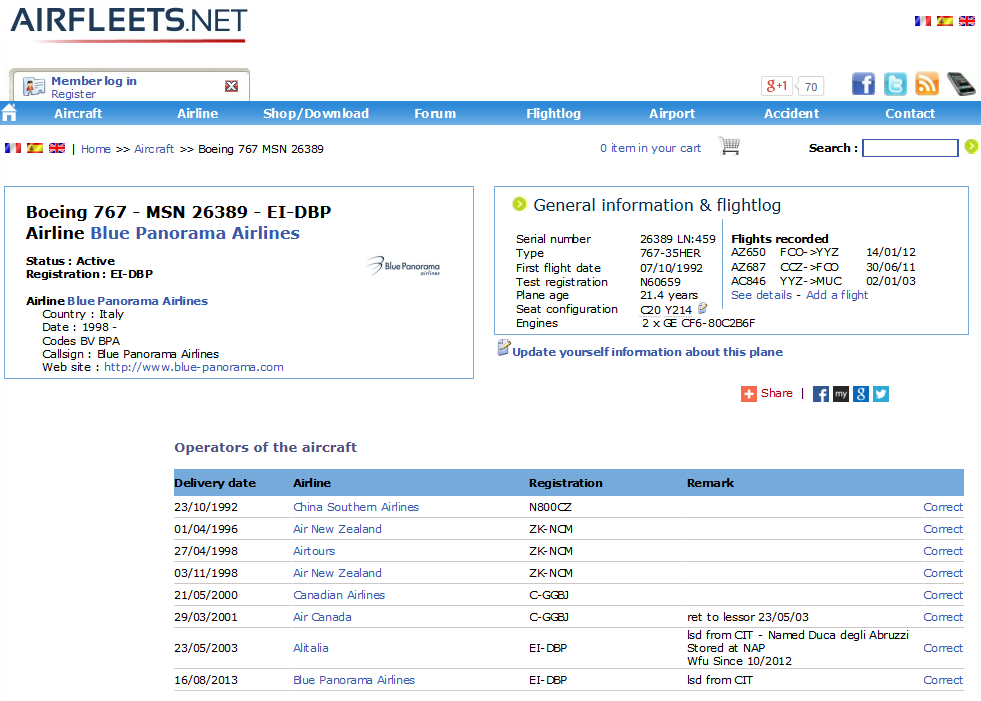Viewport: 981px width, 701px height.
Task: Go to Aircraft breadcrumb link
Action: click(x=154, y=149)
